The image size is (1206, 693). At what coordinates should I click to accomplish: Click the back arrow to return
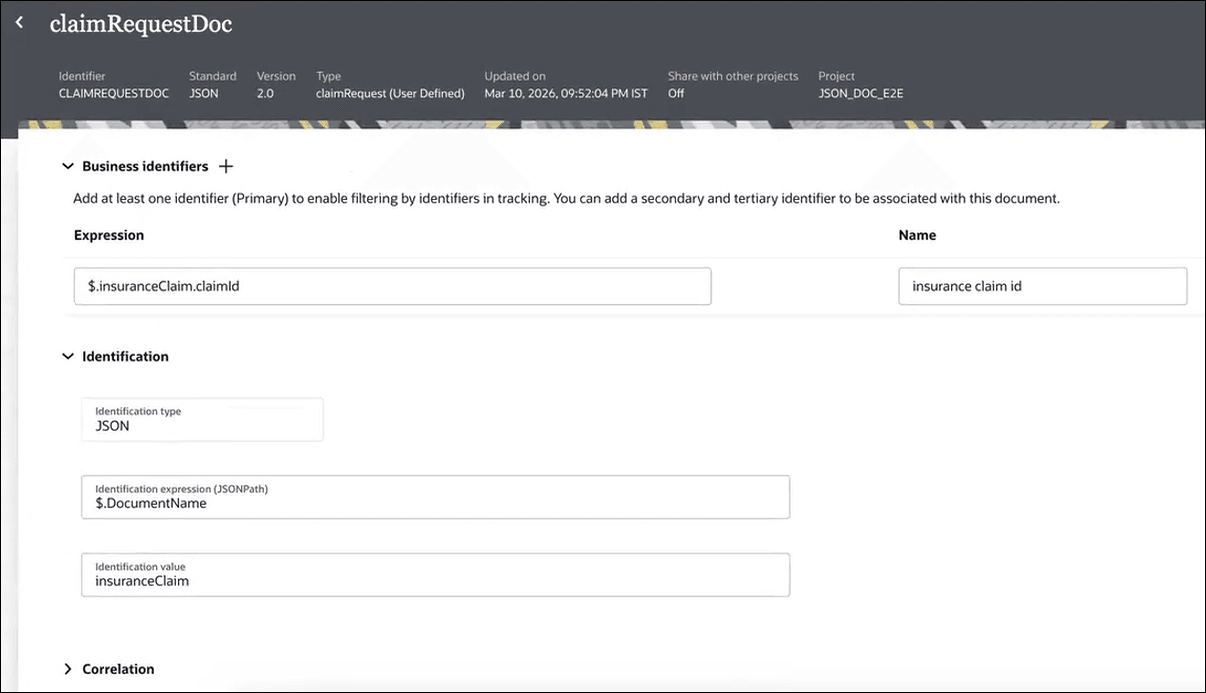(18, 21)
